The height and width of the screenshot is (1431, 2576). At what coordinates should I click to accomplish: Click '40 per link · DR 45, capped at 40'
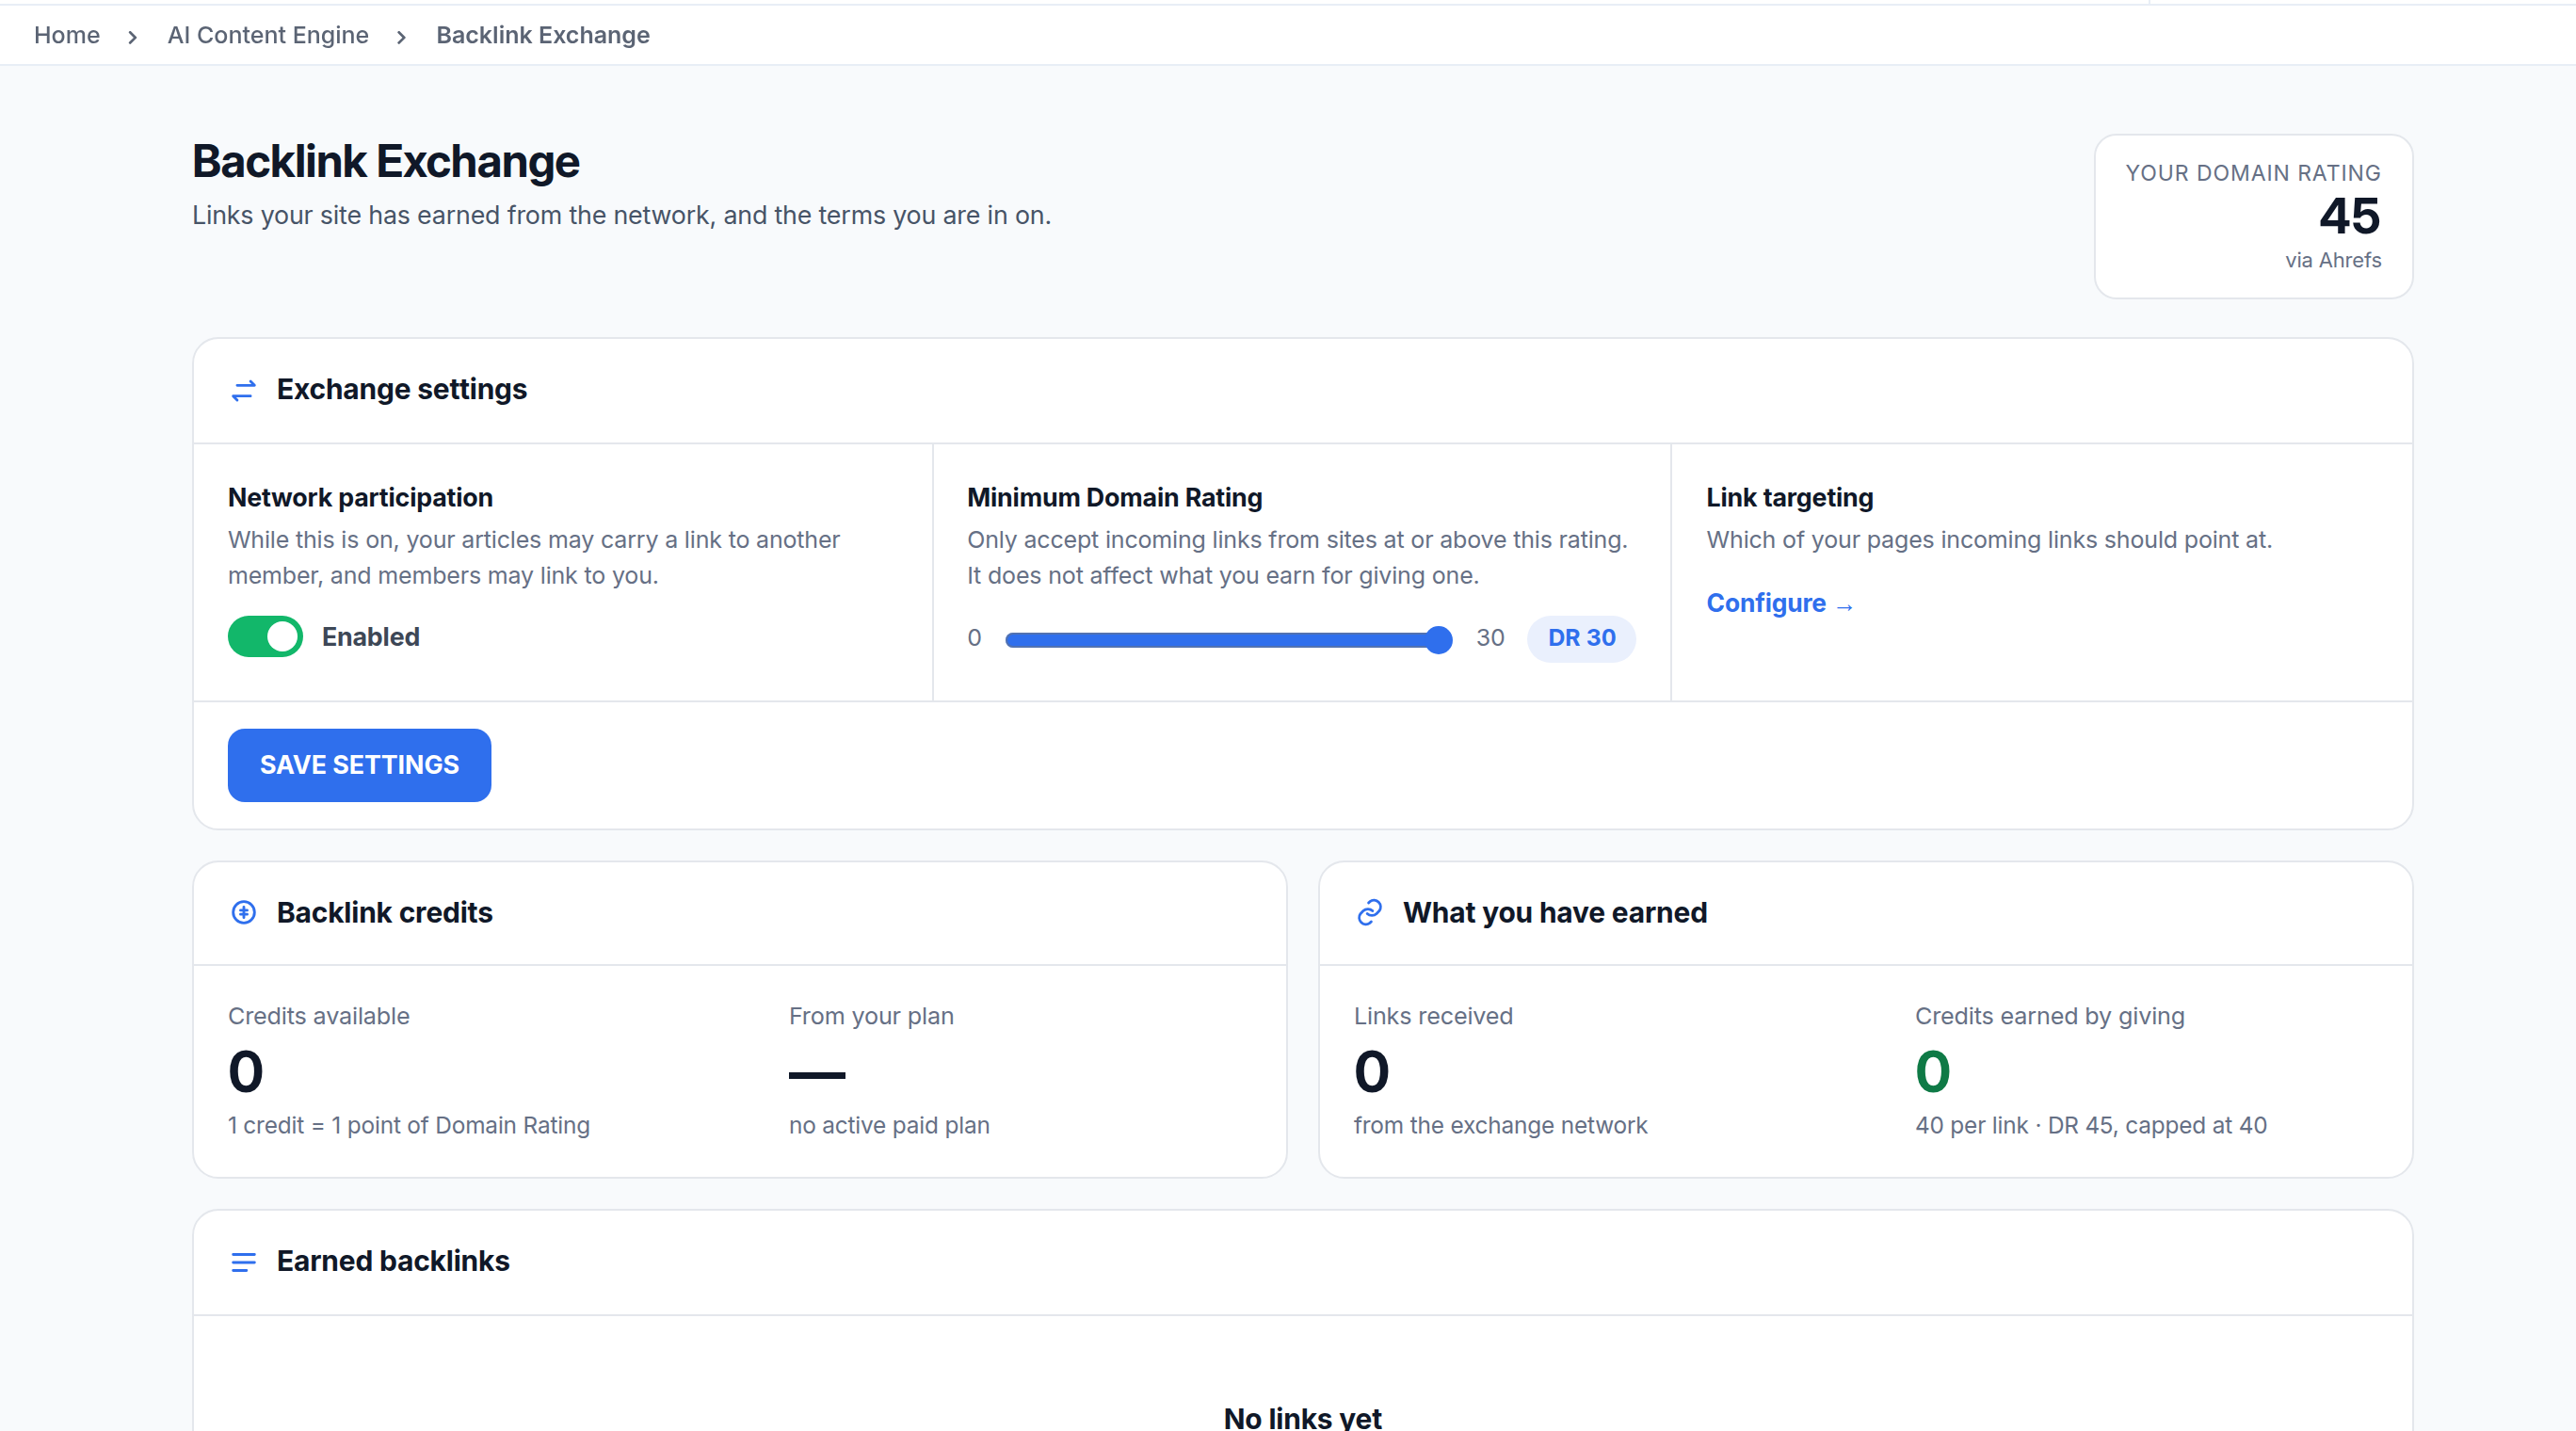[x=2091, y=1125]
